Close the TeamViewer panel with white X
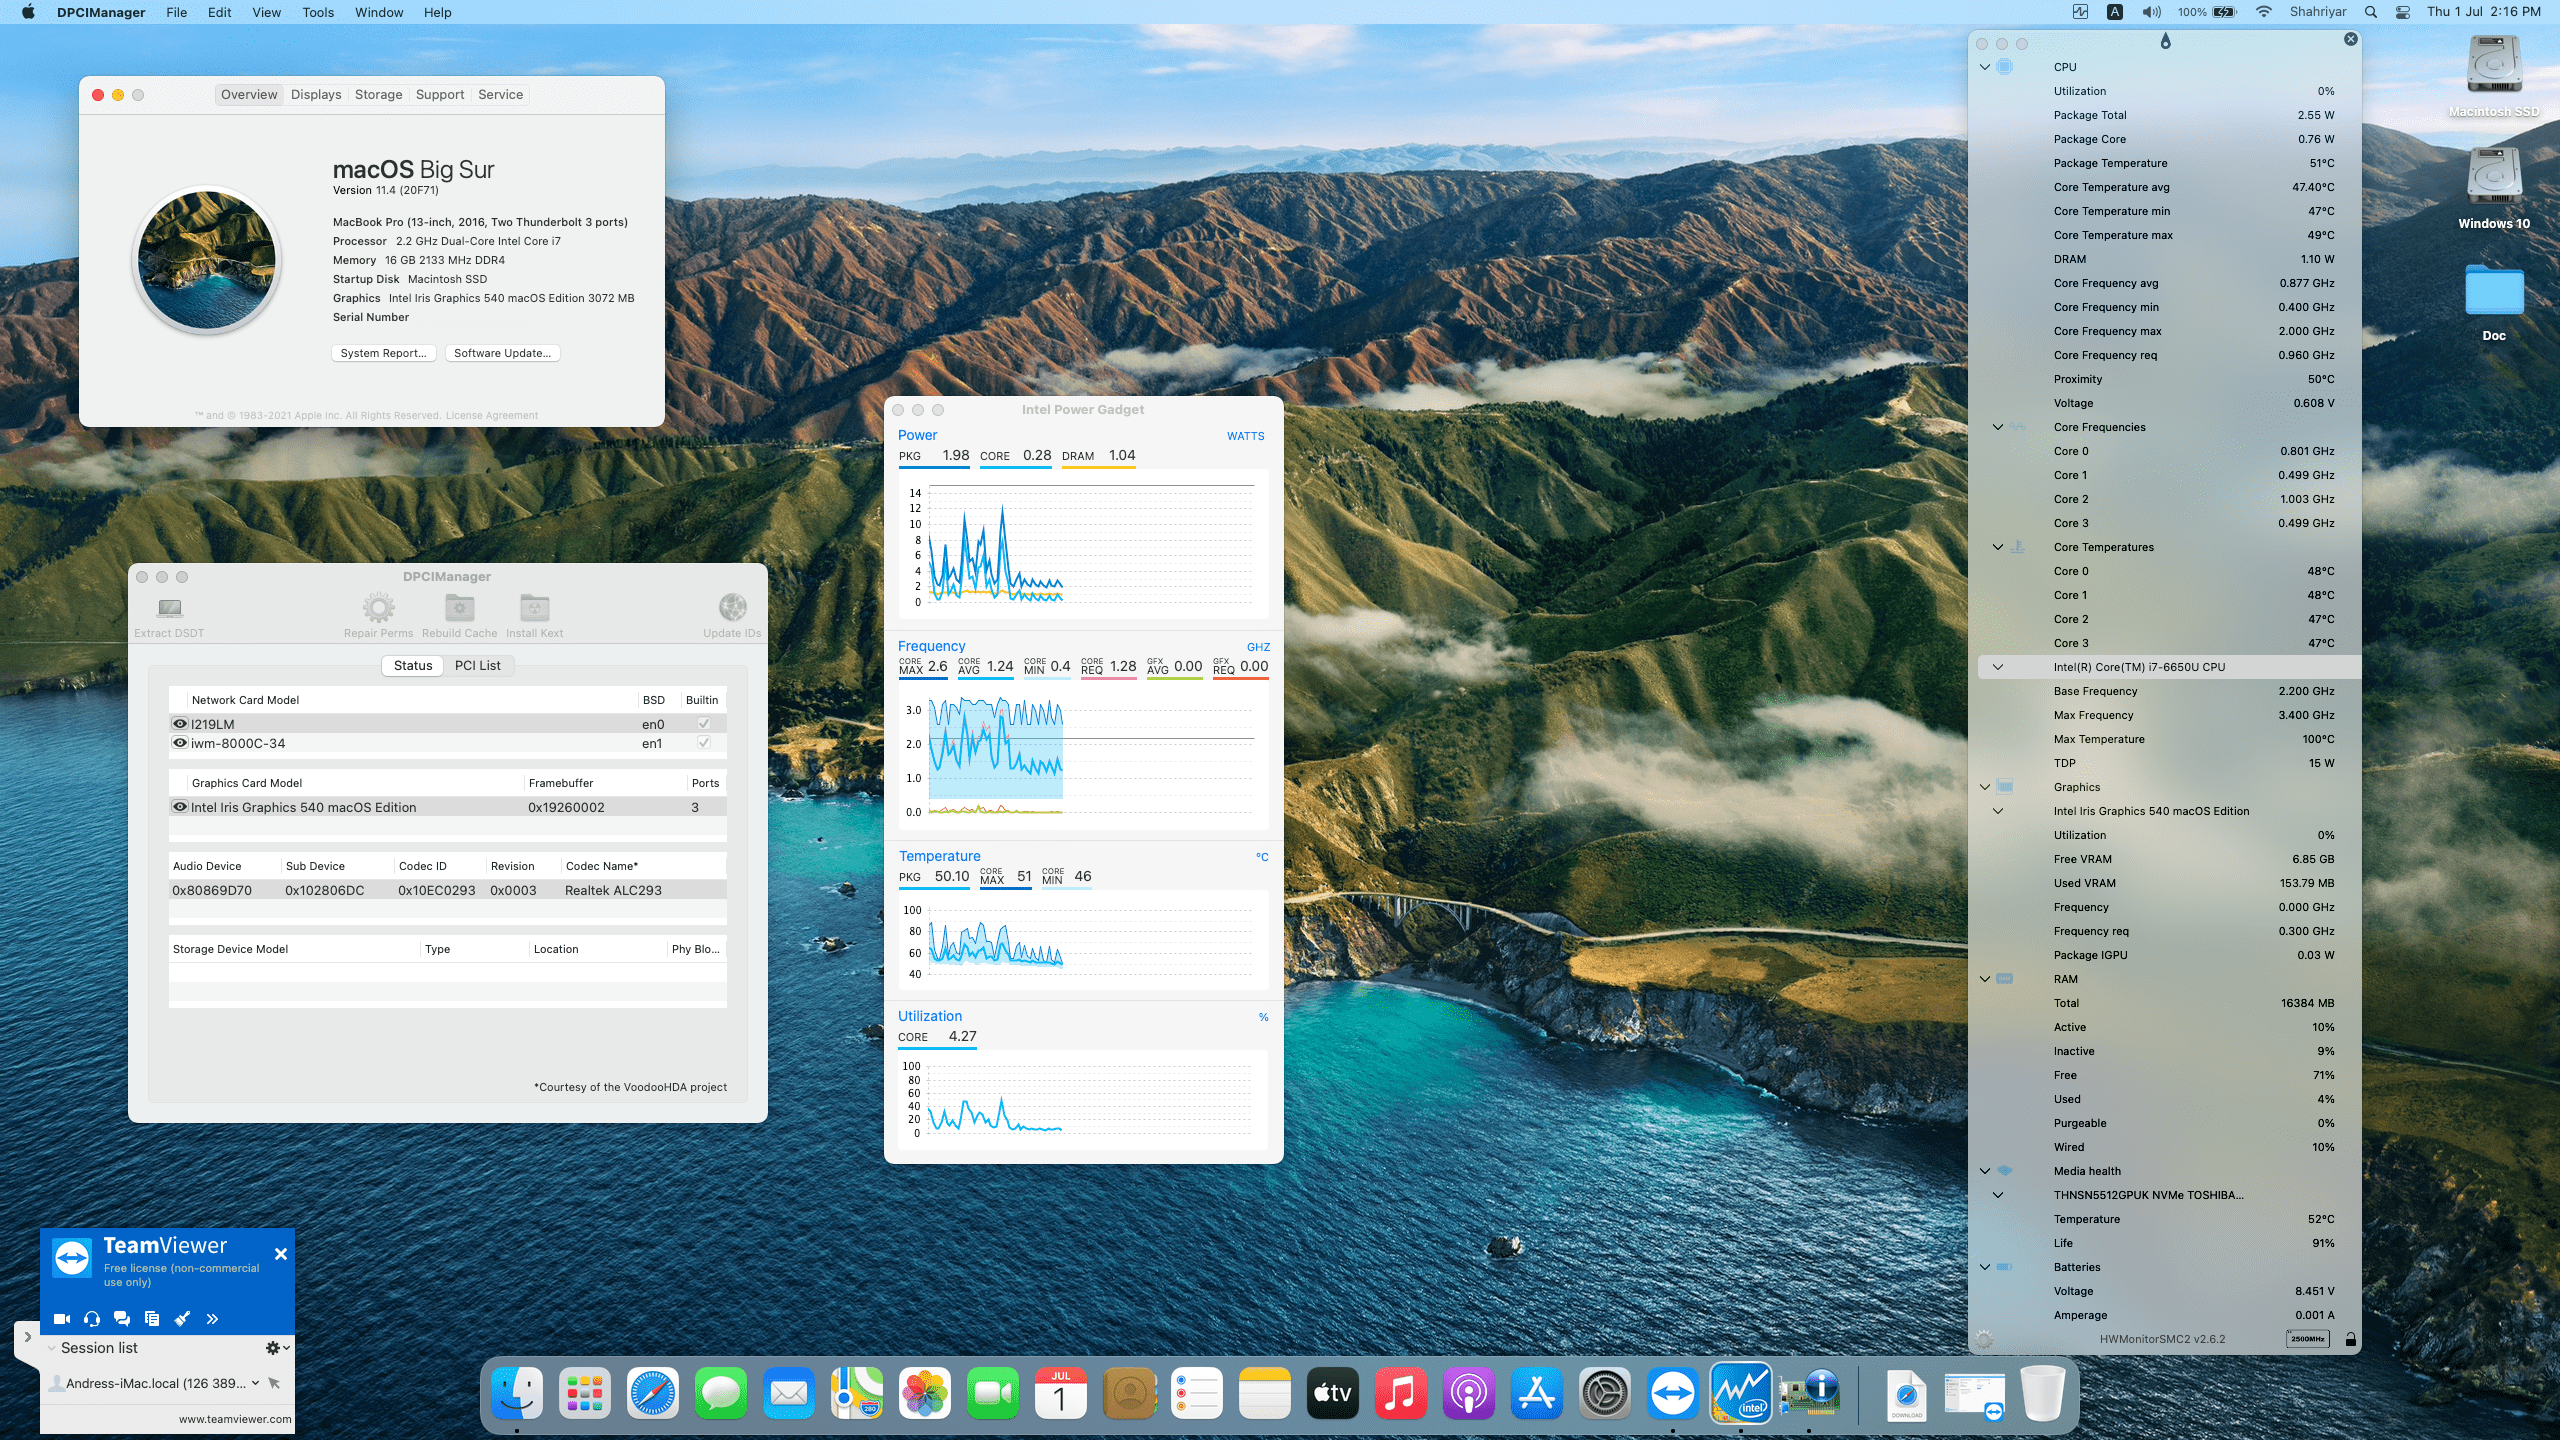The width and height of the screenshot is (2560, 1440). click(281, 1254)
